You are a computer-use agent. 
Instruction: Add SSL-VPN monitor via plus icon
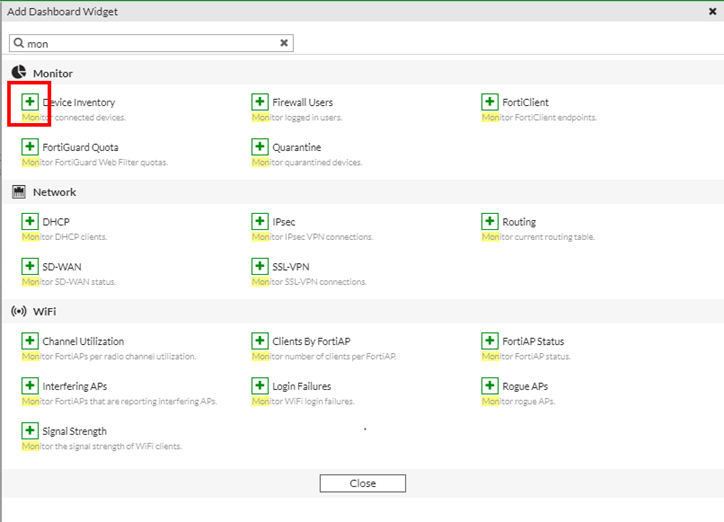coord(260,267)
